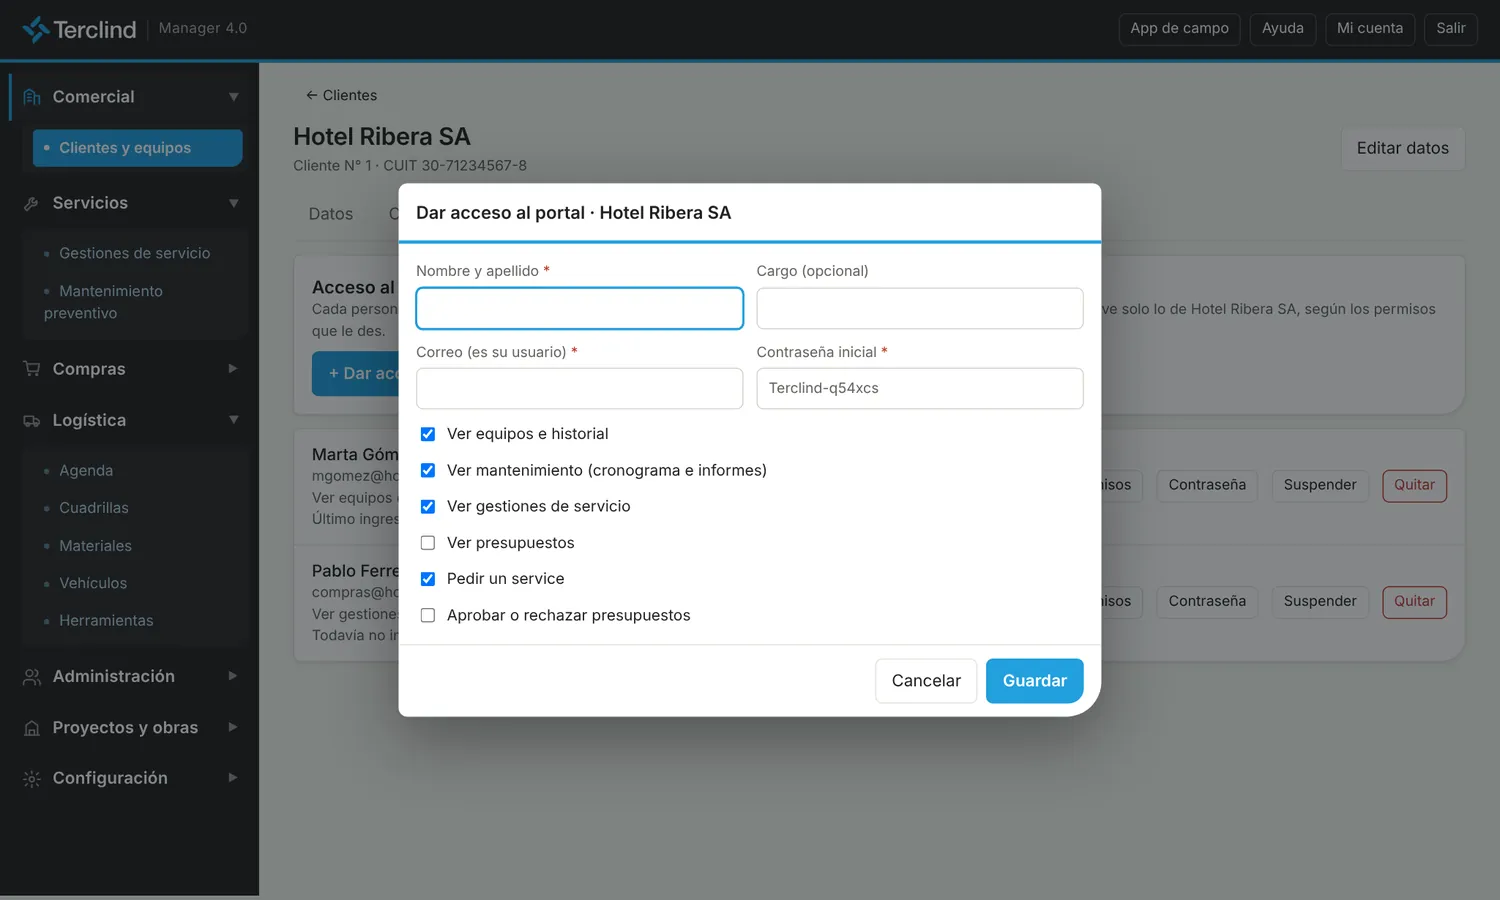Check Aprobar o rechazar presupuestos
Viewport: 1500px width, 900px height.
pyautogui.click(x=428, y=615)
